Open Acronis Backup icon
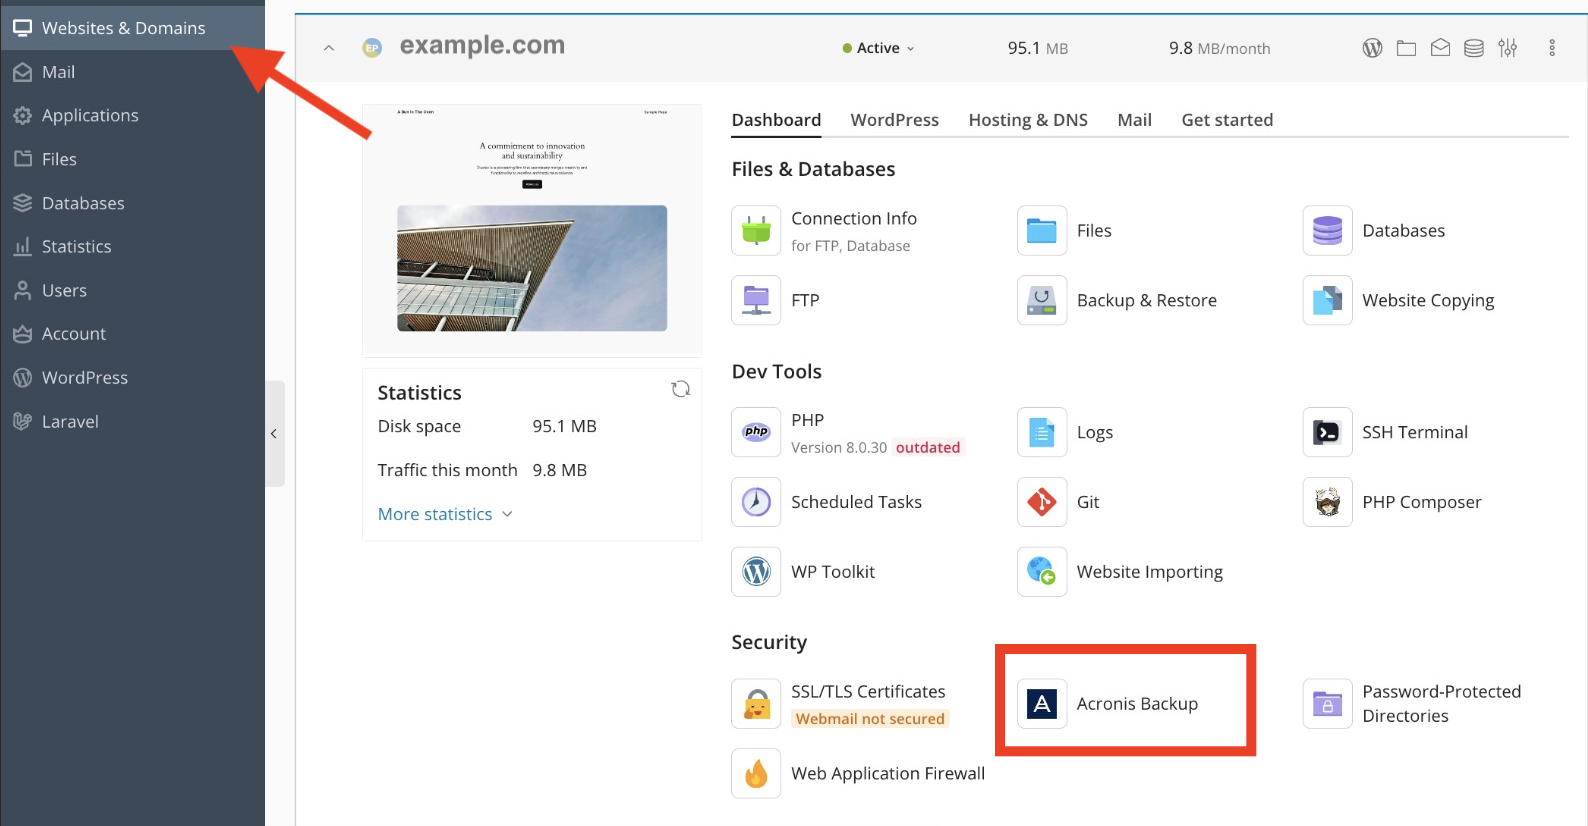The height and width of the screenshot is (826, 1588). point(1042,704)
